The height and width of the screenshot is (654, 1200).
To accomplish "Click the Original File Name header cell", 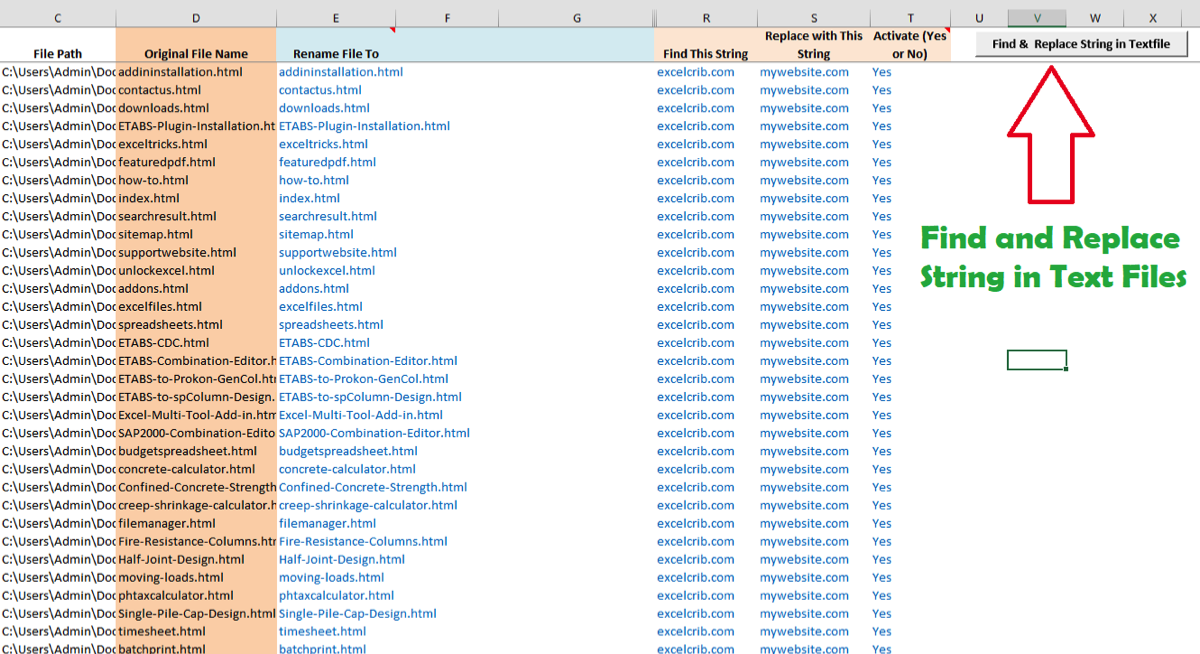I will click(x=196, y=54).
